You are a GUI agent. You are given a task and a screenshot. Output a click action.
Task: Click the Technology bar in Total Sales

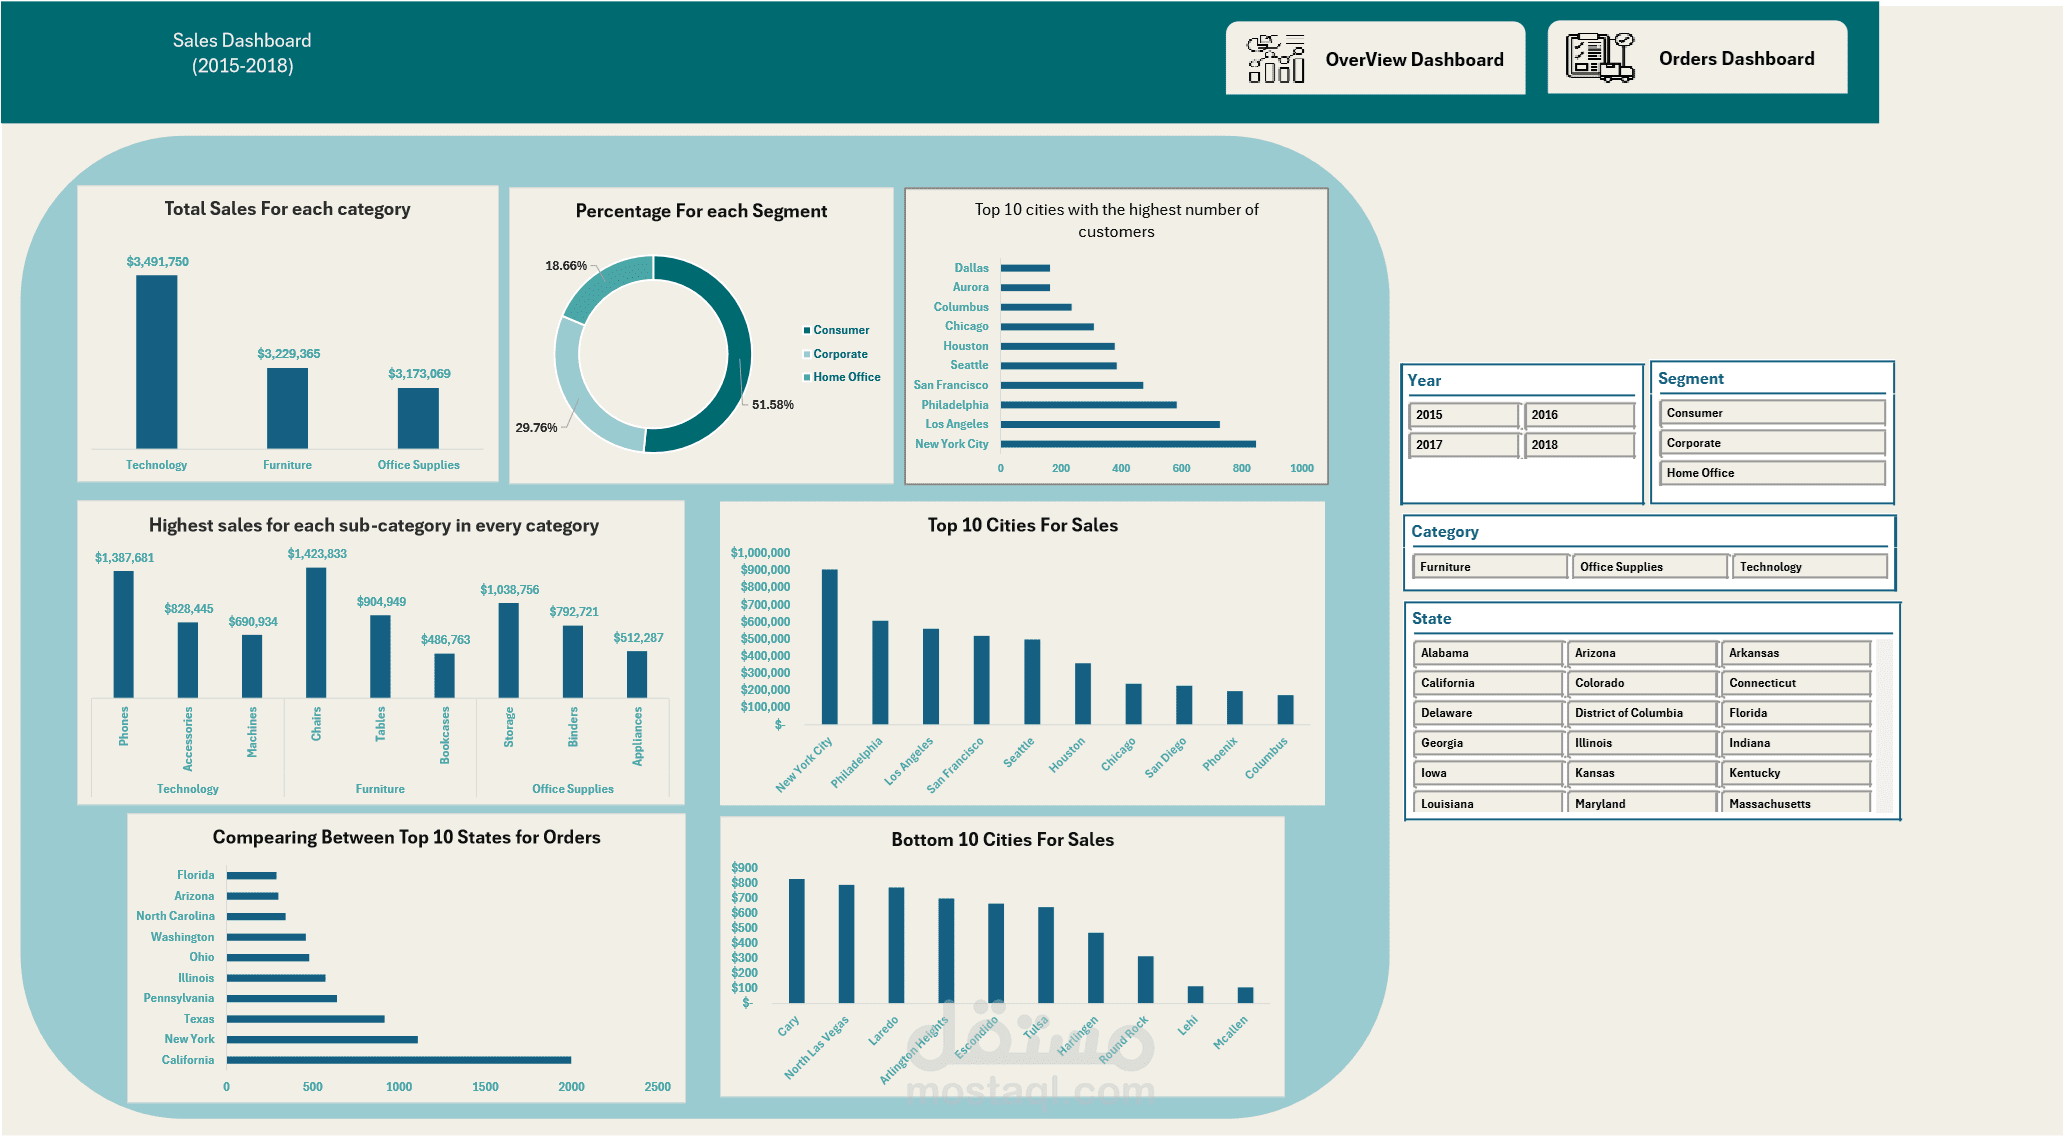[157, 361]
